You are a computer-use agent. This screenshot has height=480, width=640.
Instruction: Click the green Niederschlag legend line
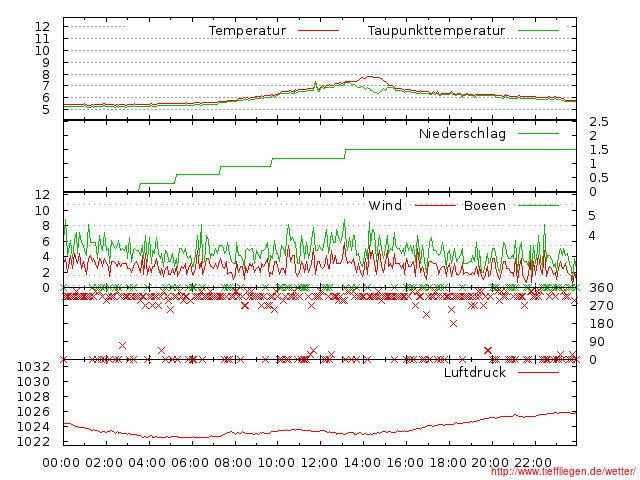coord(538,133)
